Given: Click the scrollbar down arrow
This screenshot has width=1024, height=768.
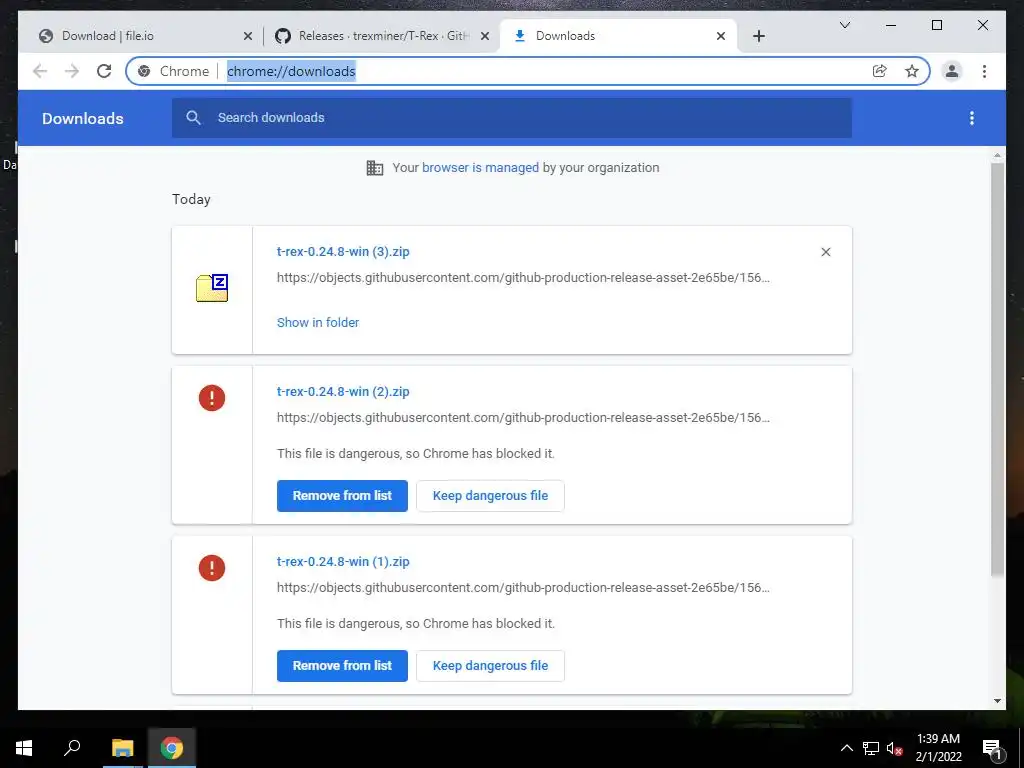Looking at the screenshot, I should 997,701.
